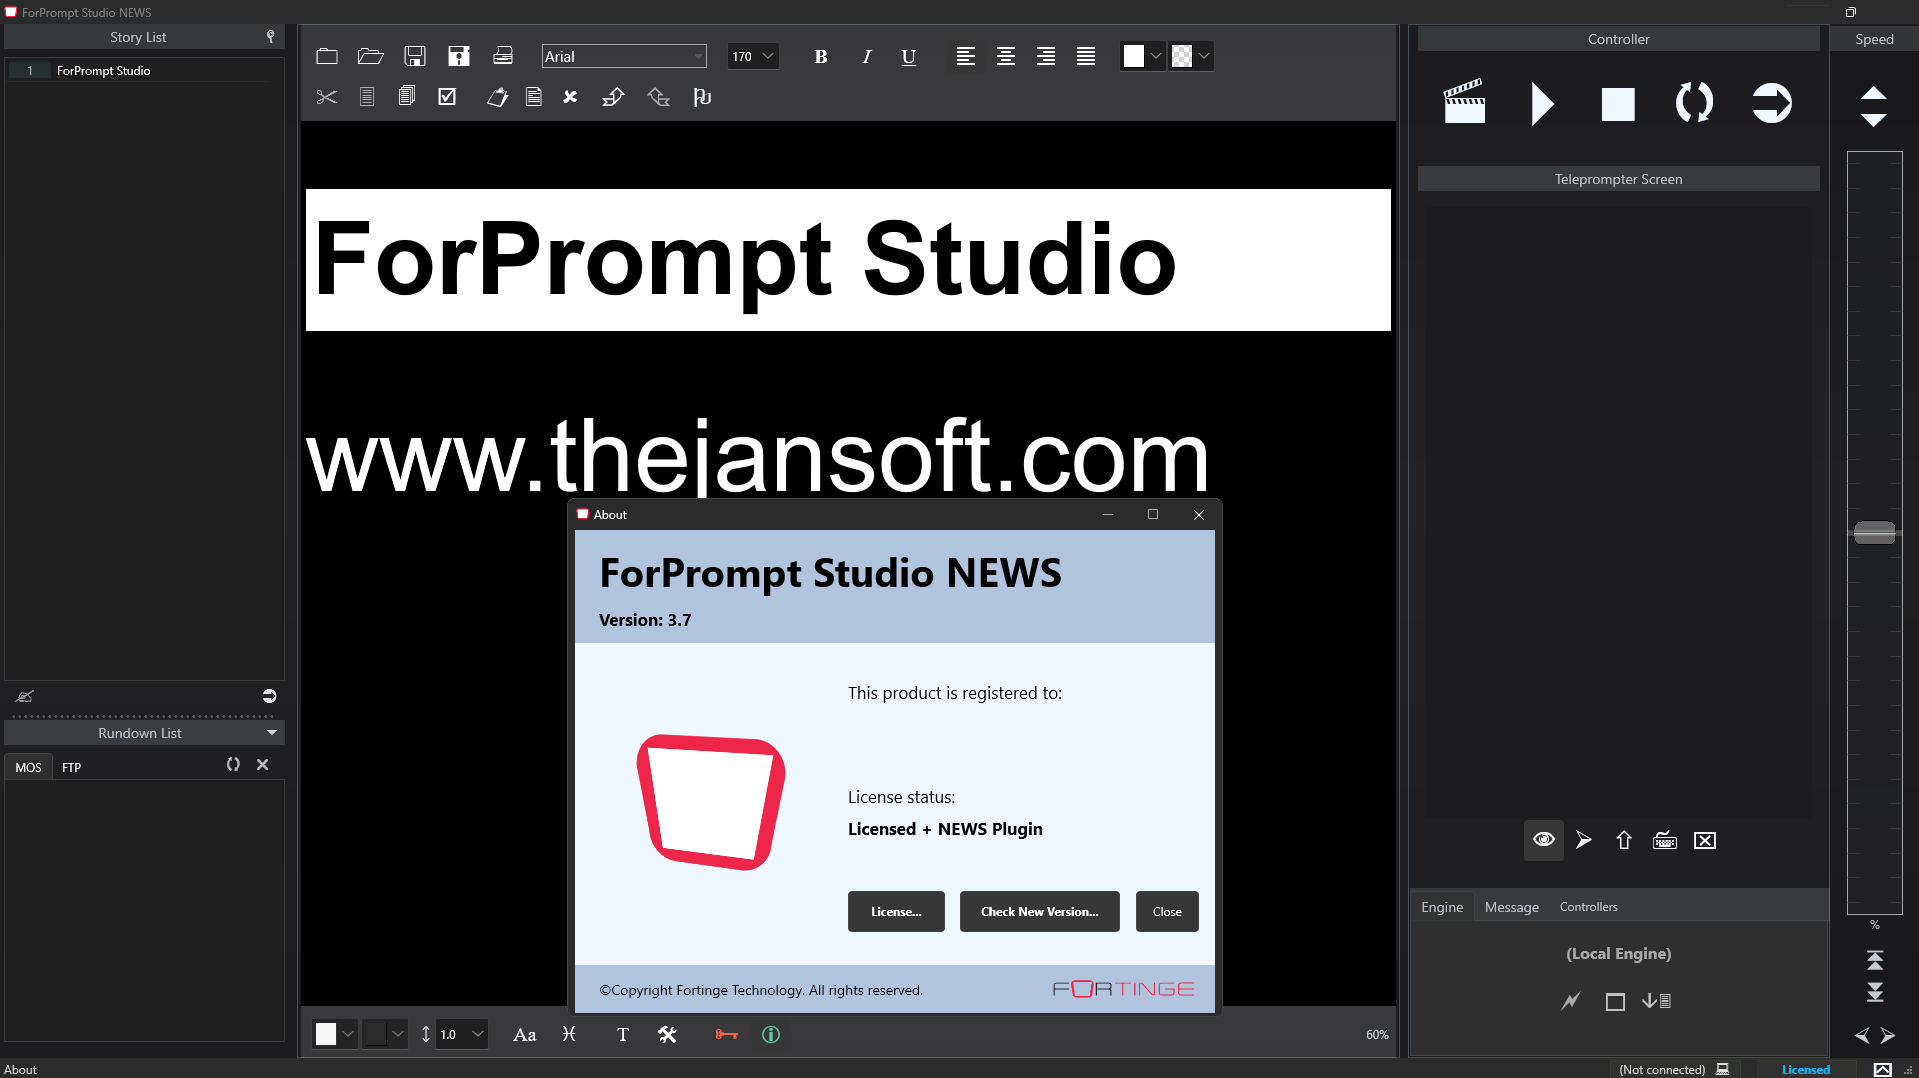Click the right-to-left paragraph mark icon
The image size is (1919, 1078).
point(702,97)
